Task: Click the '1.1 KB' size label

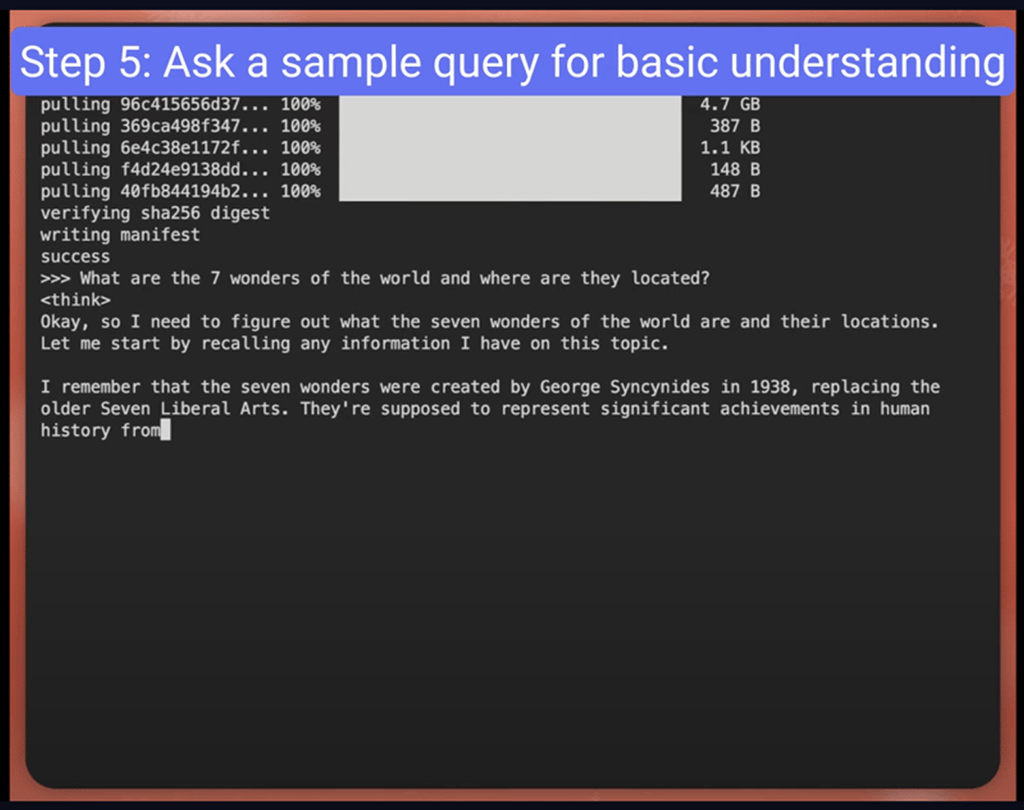Action: pos(730,148)
